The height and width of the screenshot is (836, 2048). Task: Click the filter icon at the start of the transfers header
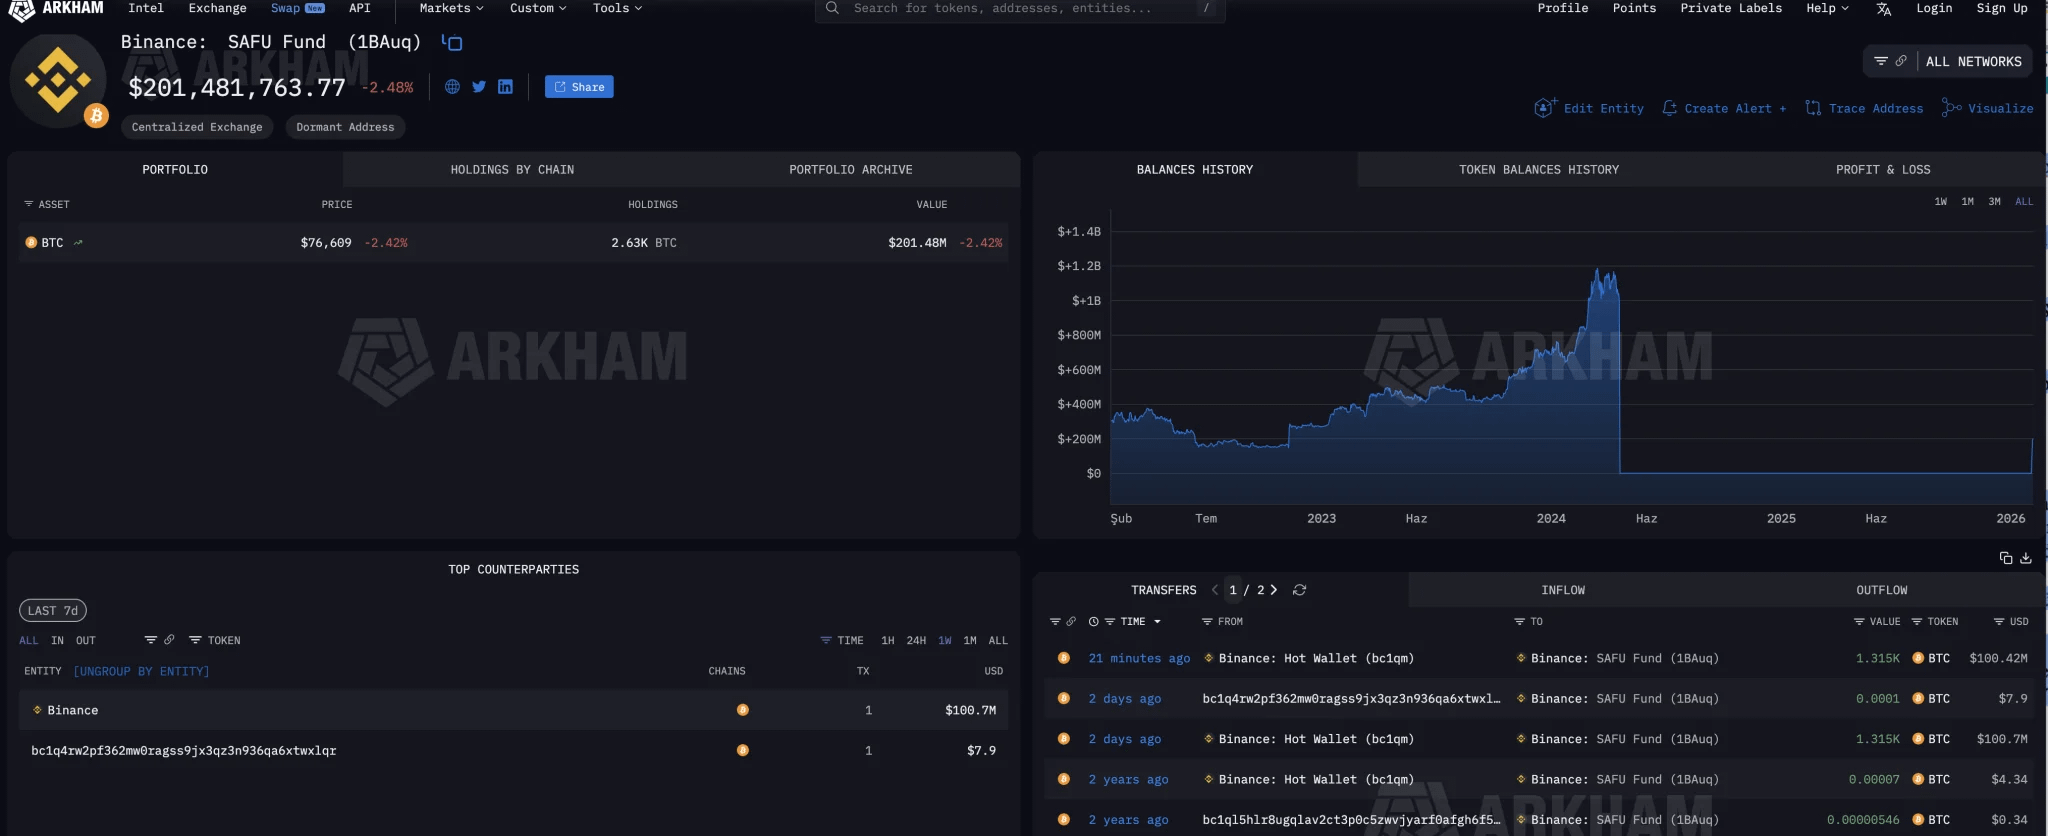point(1055,622)
